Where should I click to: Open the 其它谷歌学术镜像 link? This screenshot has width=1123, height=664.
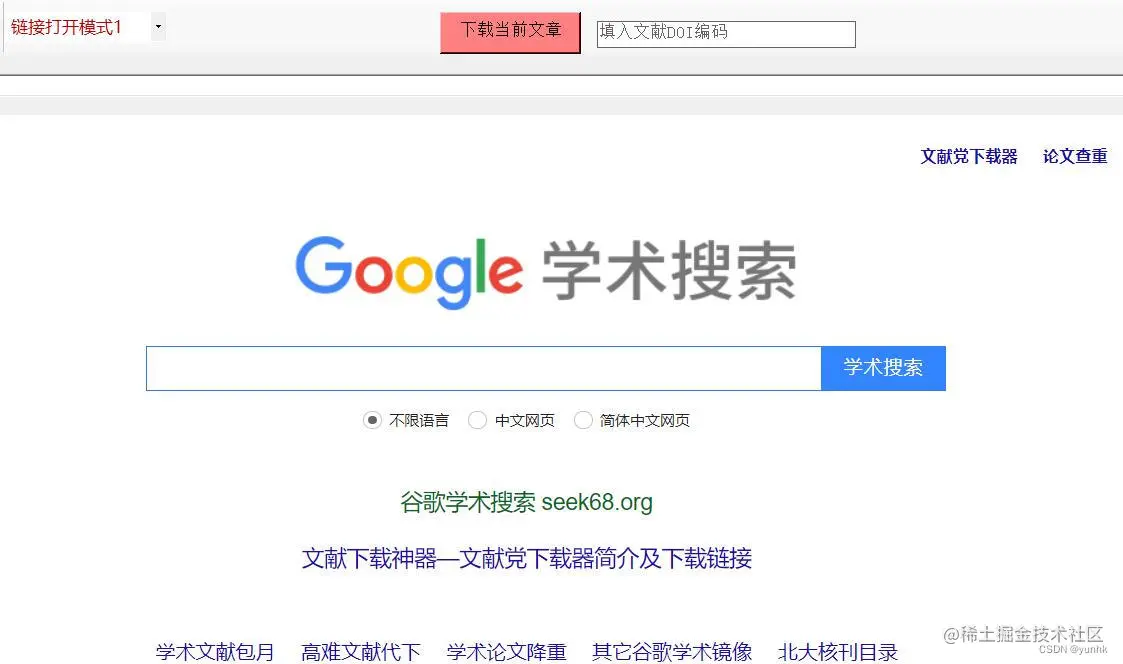tap(672, 652)
